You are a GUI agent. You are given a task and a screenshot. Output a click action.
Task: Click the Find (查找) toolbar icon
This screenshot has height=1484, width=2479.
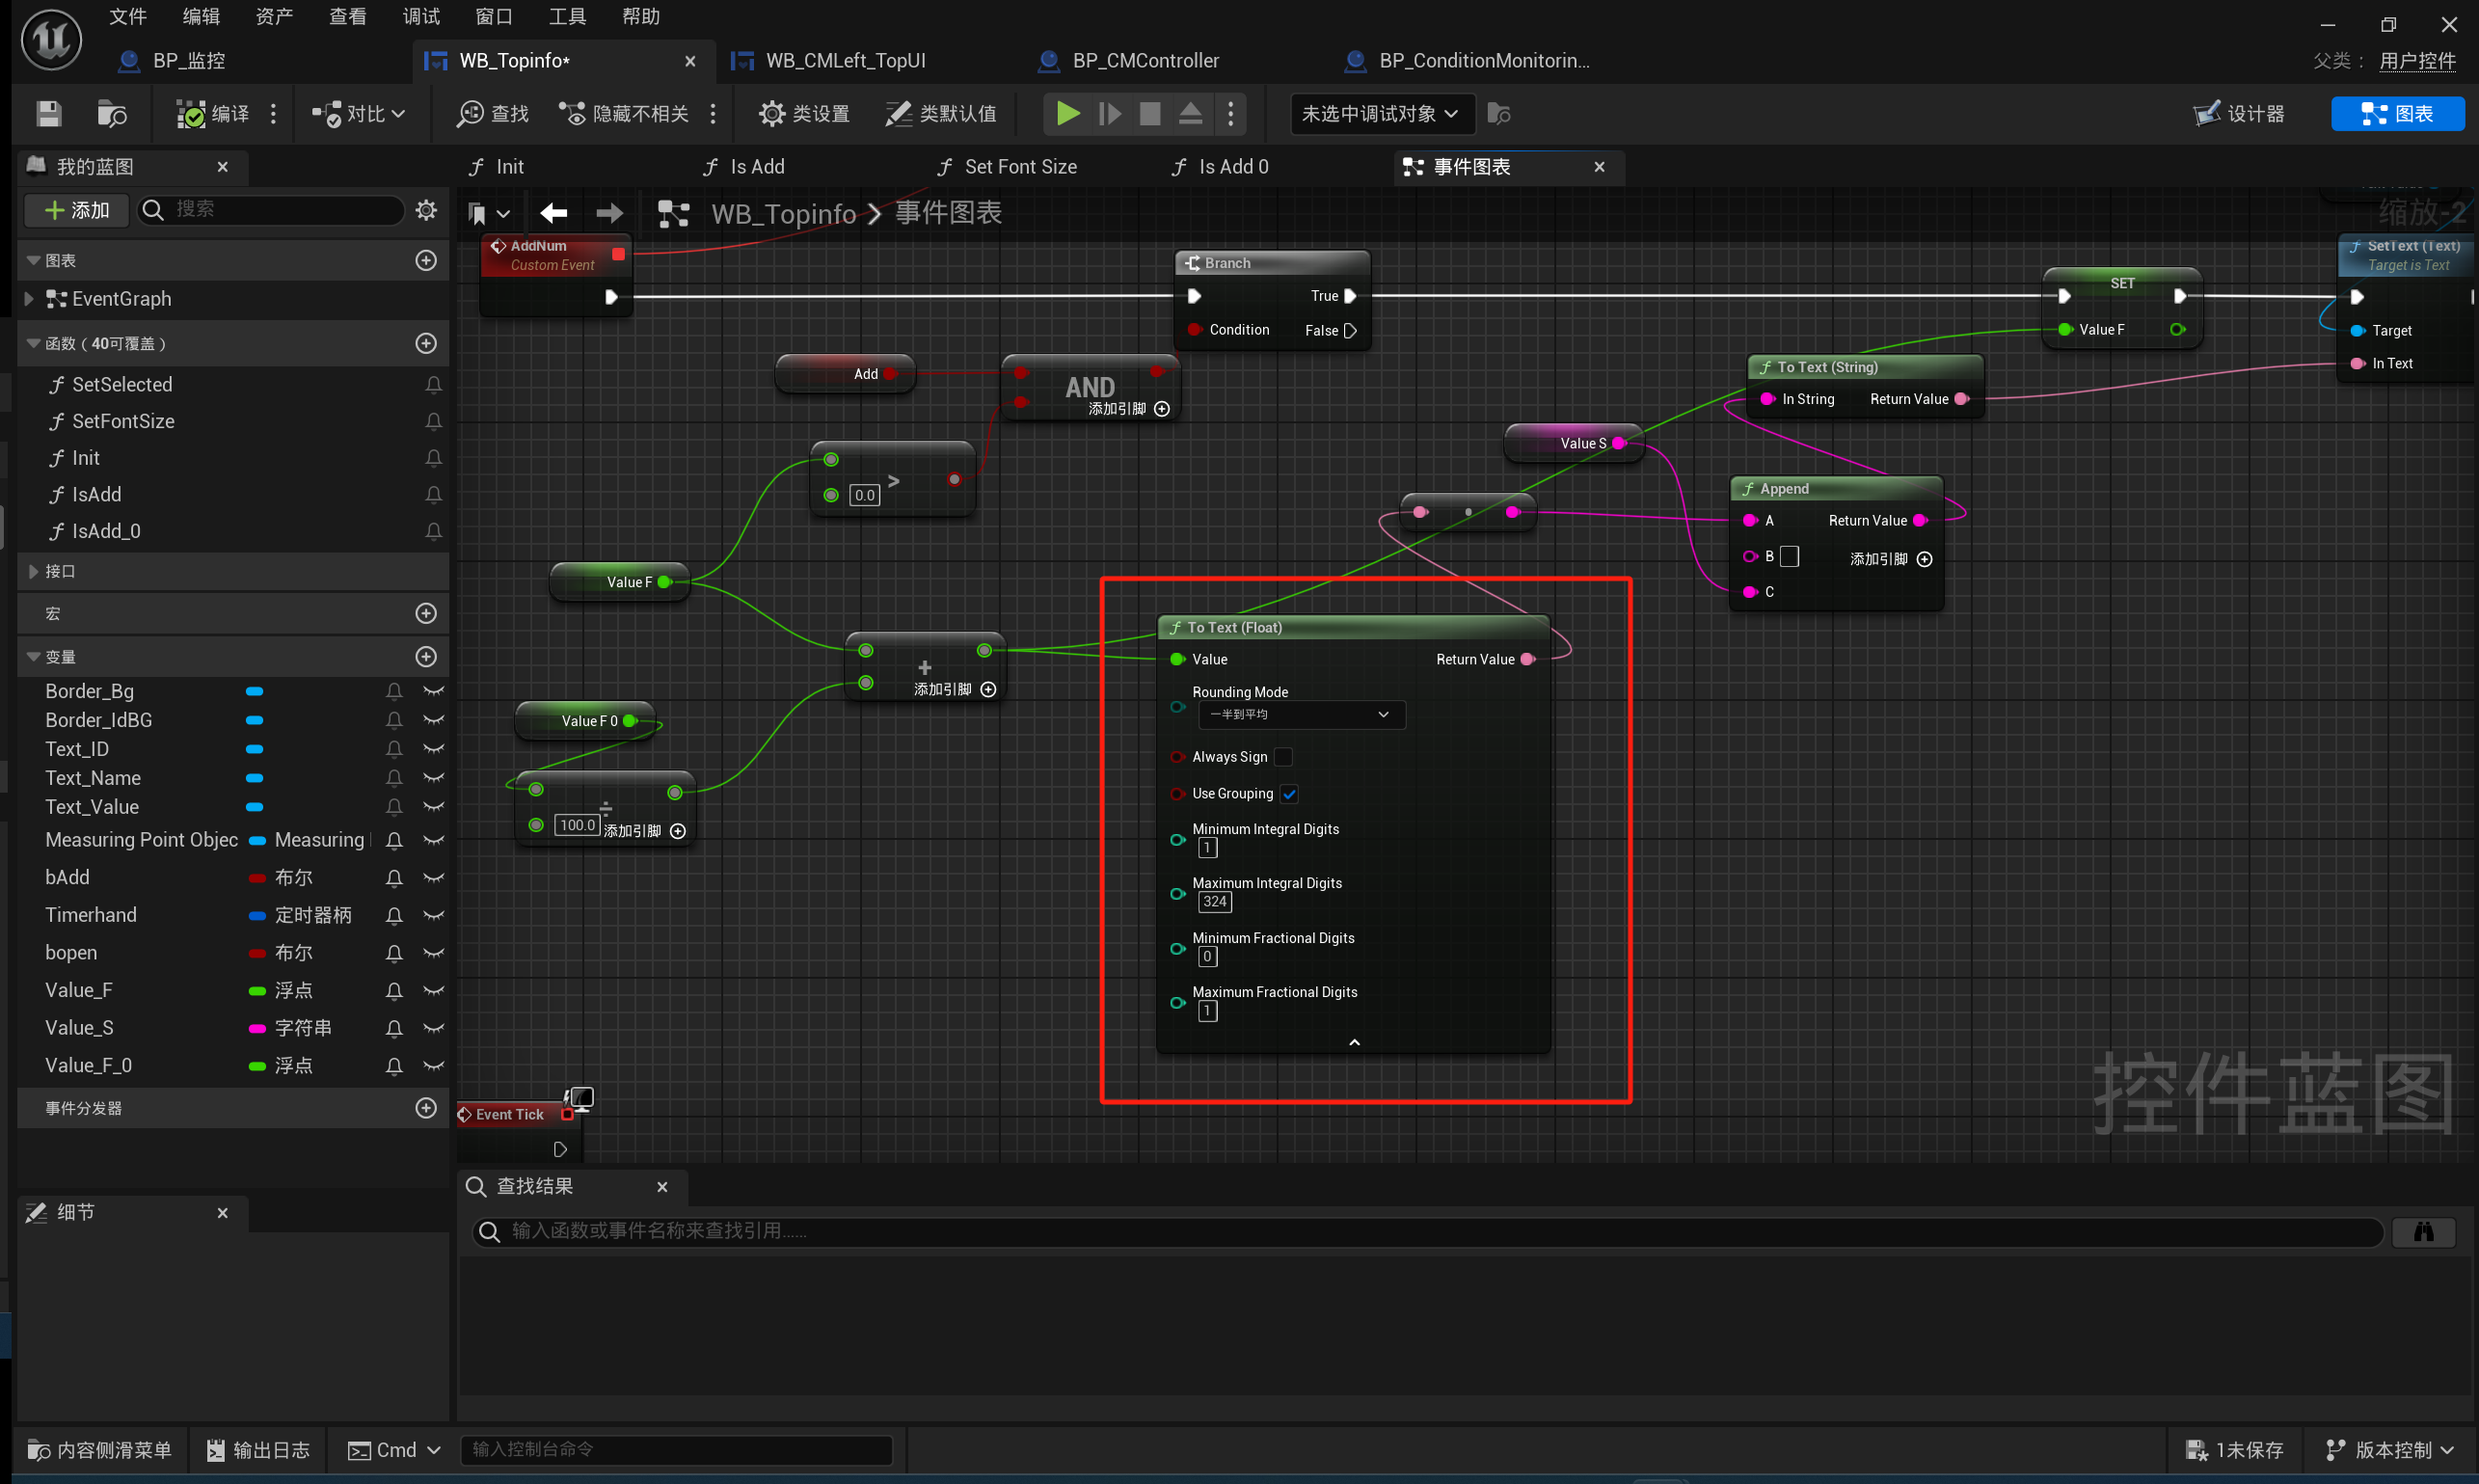click(492, 114)
